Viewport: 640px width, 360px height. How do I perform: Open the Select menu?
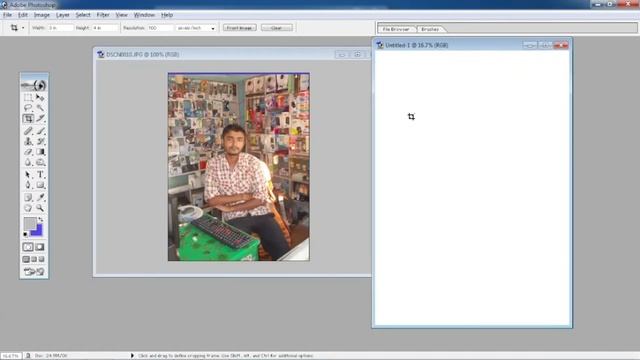pos(83,15)
